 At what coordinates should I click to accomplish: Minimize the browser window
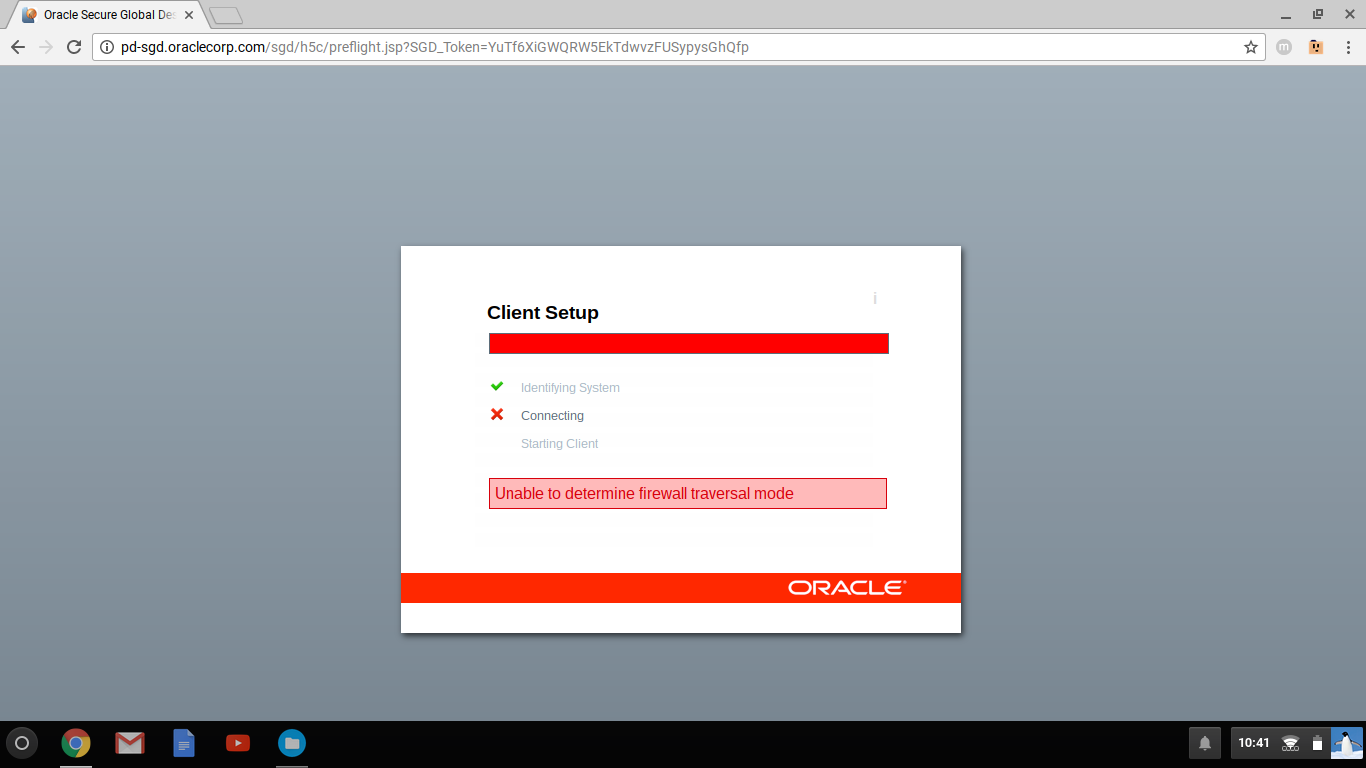1285,15
